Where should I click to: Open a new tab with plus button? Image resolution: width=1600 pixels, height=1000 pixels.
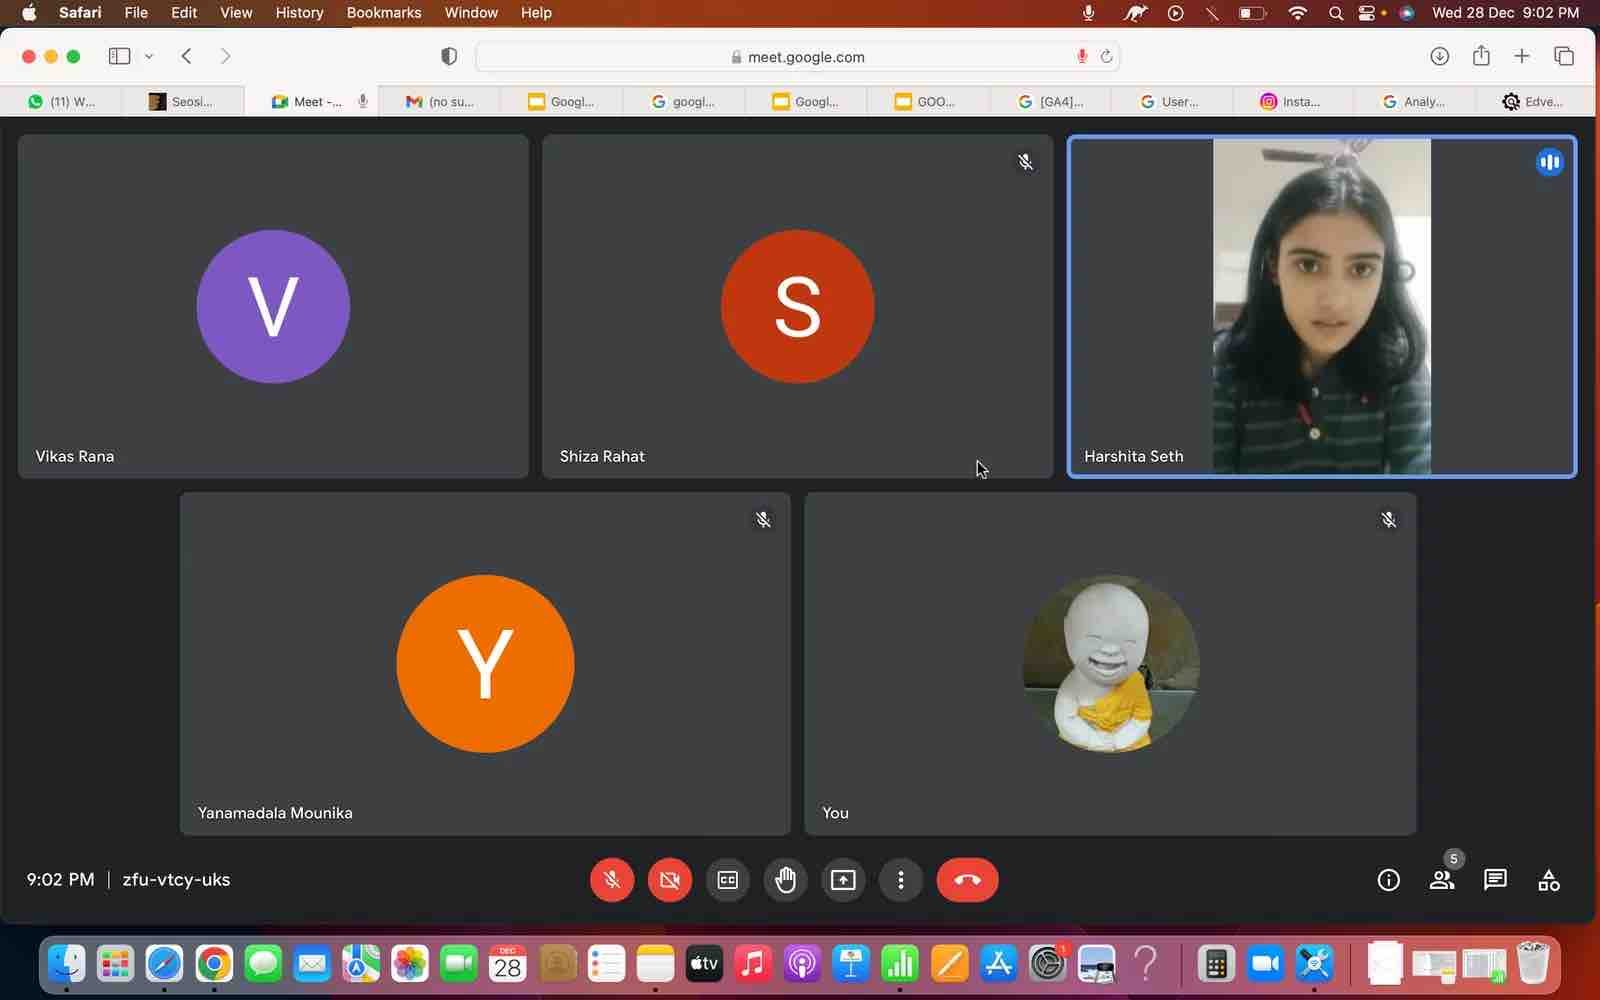(x=1521, y=56)
